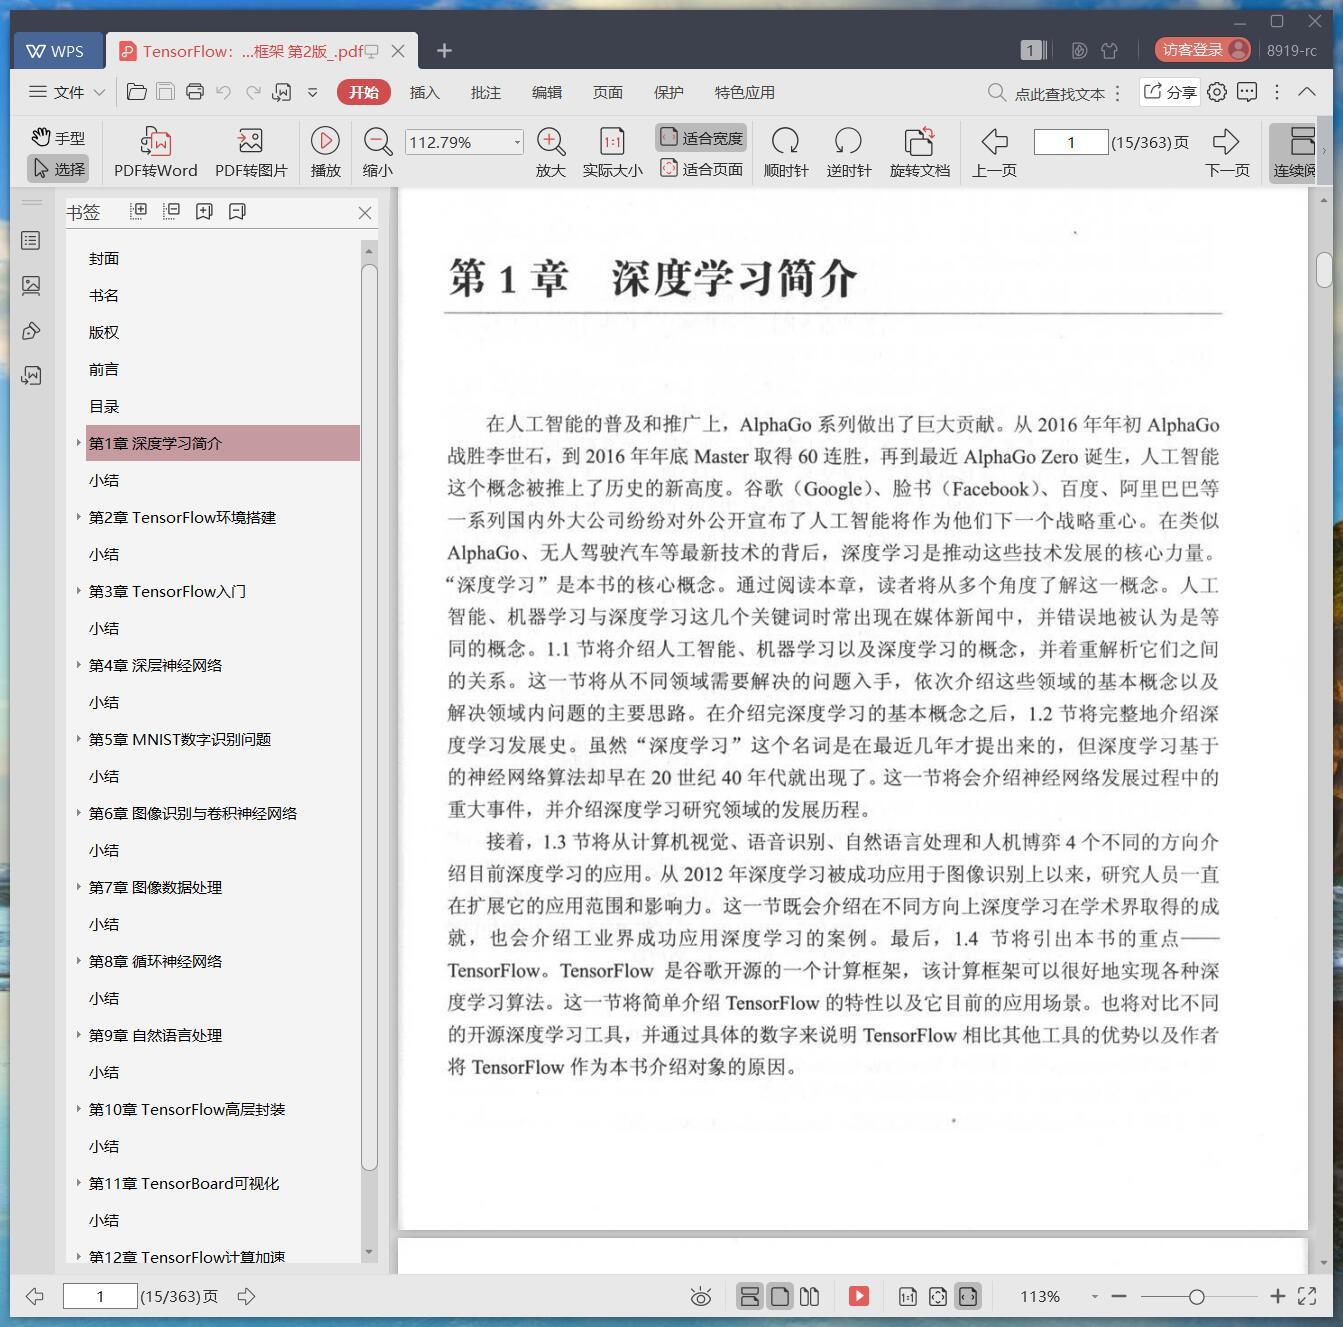Image resolution: width=1343 pixels, height=1327 pixels.
Task: Click the 分享 share button
Action: tap(1170, 92)
